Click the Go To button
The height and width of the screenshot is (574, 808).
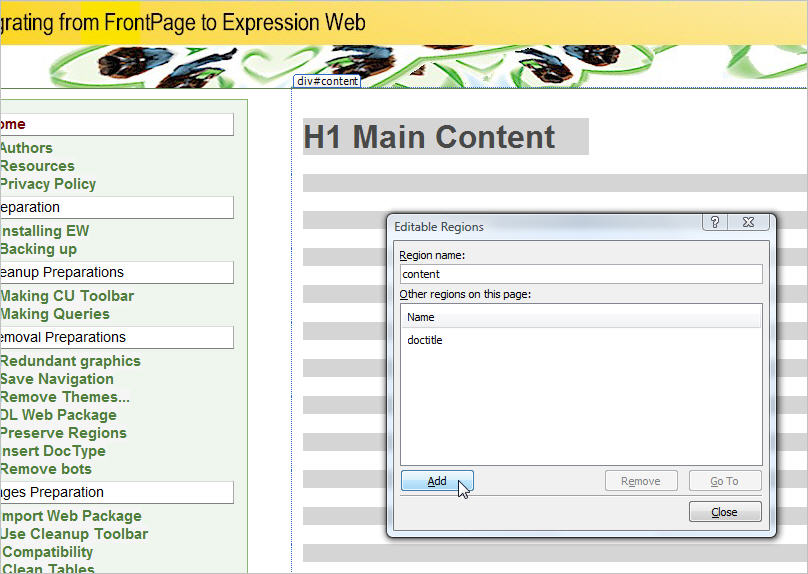(725, 481)
